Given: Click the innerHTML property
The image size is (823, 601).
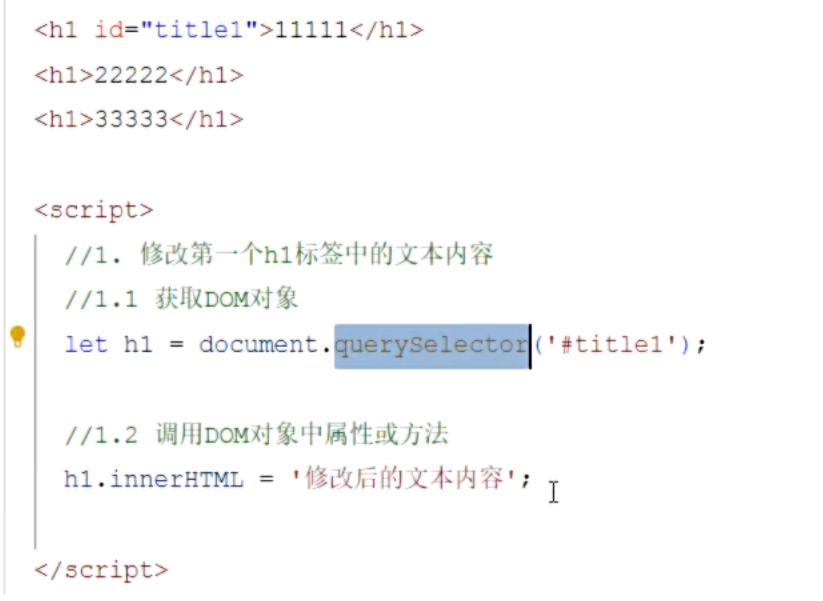Looking at the screenshot, I should [177, 479].
